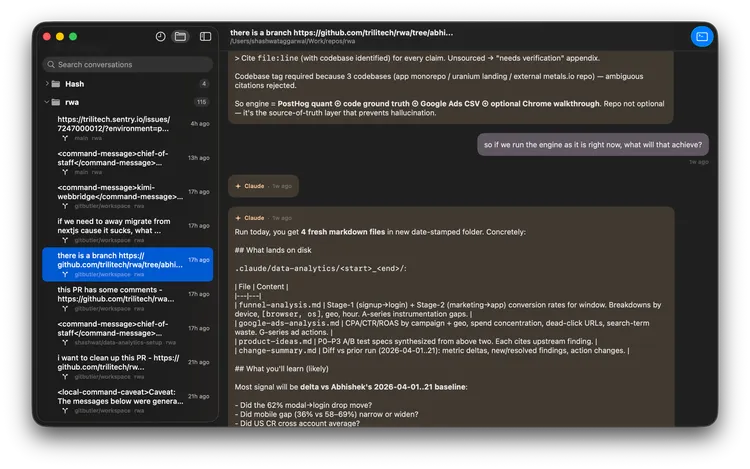Screen dimensions: 750x469
Task: Click the Claude spark icon in collapsed message
Action: [238, 186]
